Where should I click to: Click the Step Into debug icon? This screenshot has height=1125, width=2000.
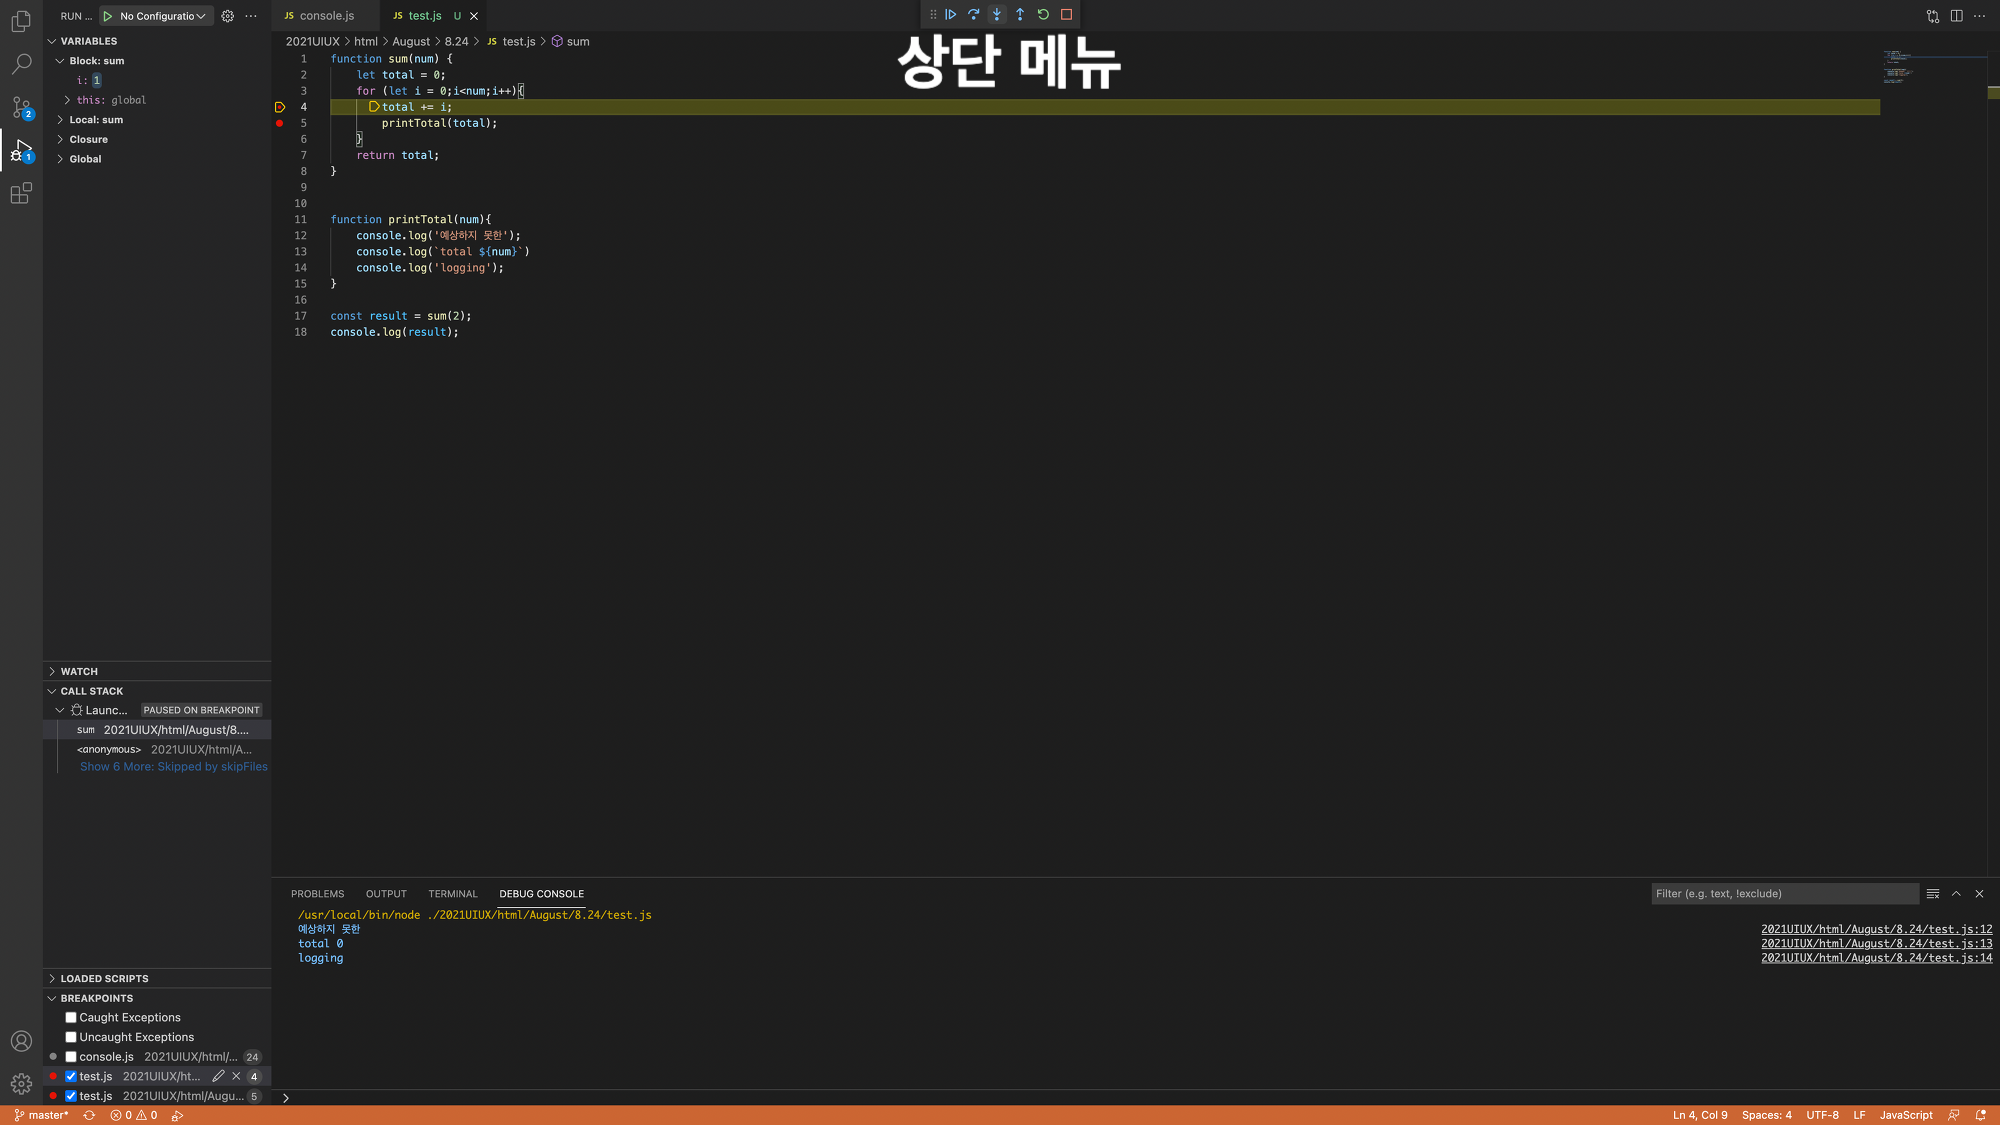[x=996, y=15]
